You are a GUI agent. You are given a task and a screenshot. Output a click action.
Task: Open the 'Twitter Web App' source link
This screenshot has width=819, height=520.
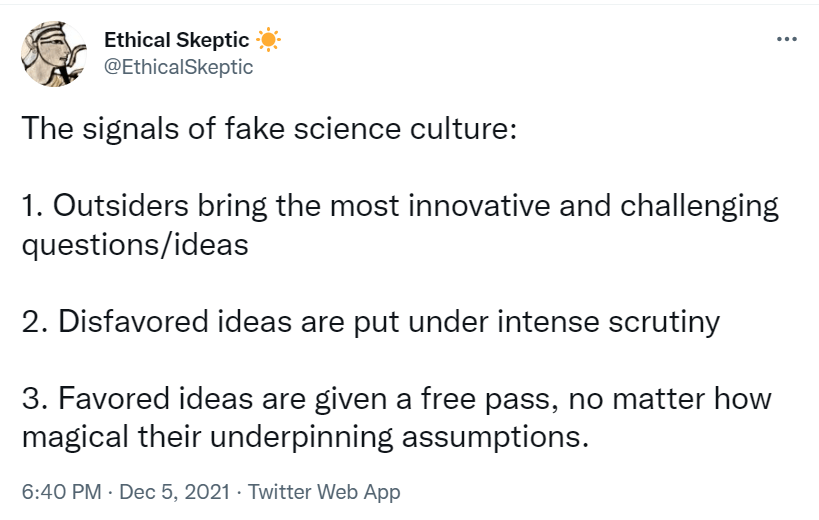coord(324,492)
